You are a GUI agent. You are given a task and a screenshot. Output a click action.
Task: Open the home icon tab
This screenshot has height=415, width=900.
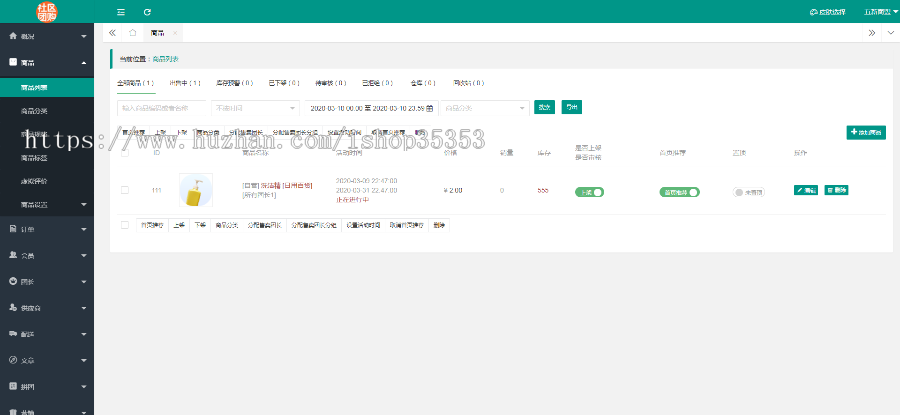pos(133,33)
